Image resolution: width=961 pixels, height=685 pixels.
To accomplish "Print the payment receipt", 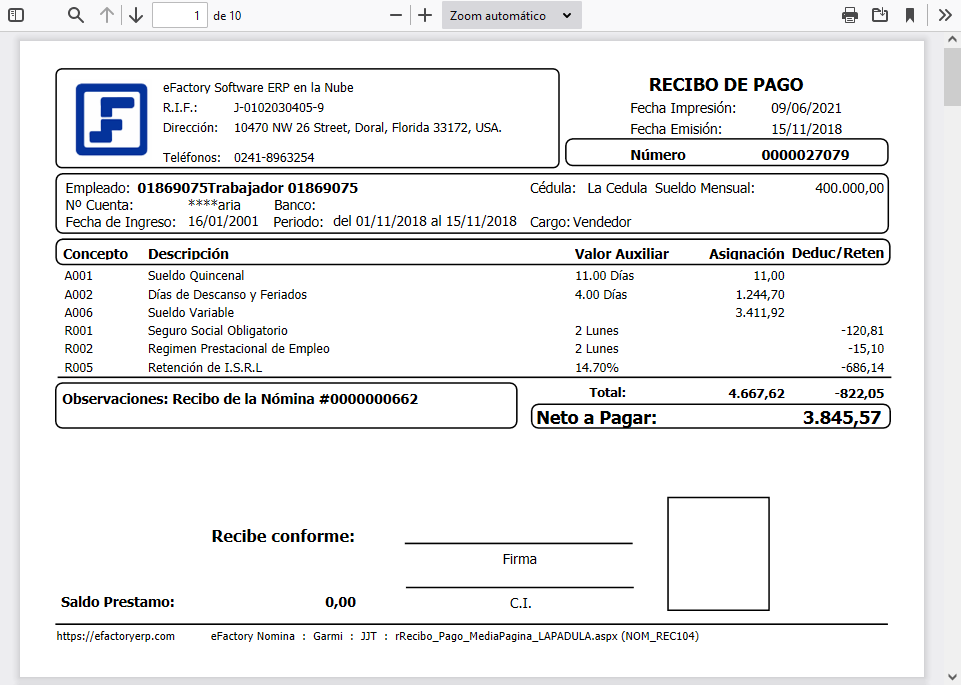I will pyautogui.click(x=849, y=15).
